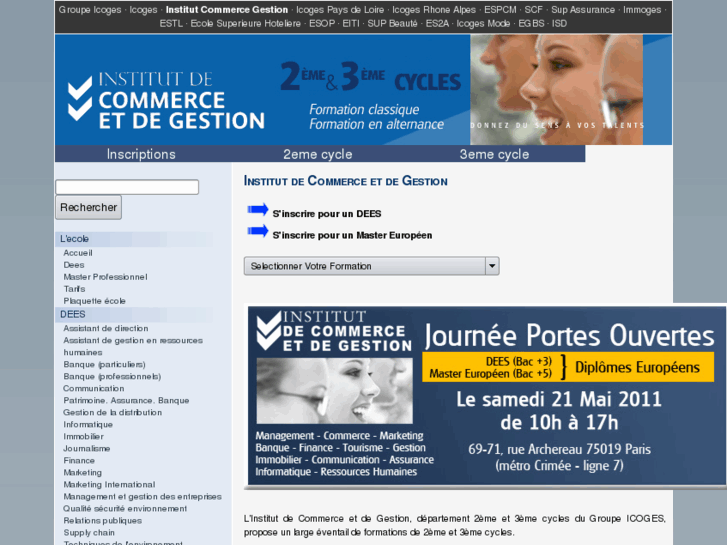The image size is (727, 545).
Task: Click the blue arrow beside Master Européen
Action: click(x=258, y=231)
